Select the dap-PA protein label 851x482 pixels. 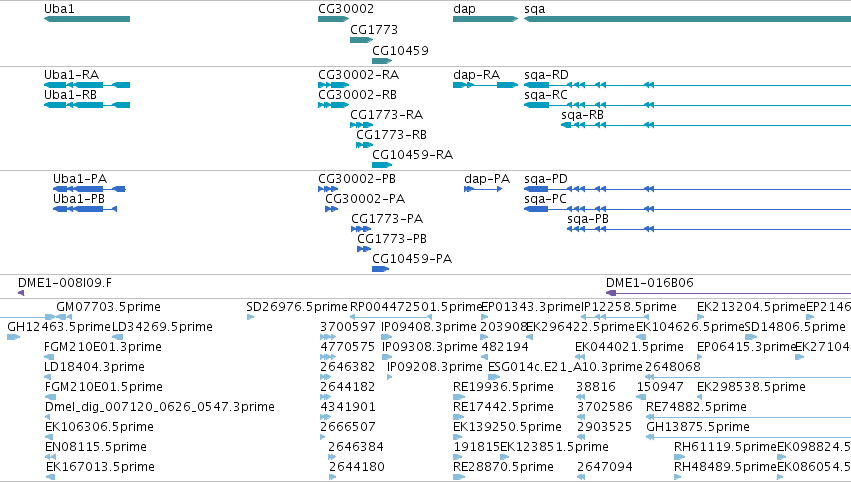tap(487, 179)
